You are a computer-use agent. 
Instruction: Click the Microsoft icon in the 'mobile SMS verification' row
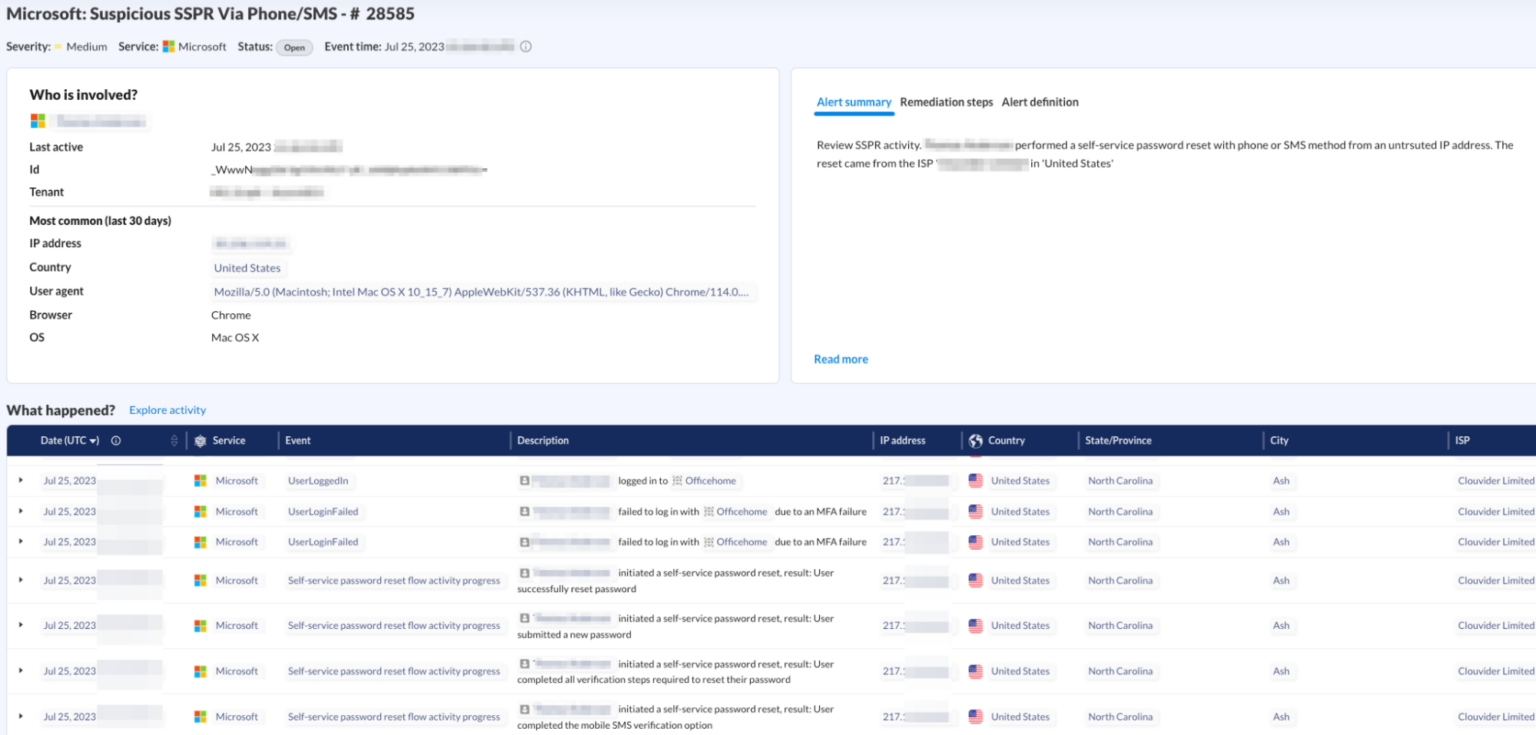point(200,717)
